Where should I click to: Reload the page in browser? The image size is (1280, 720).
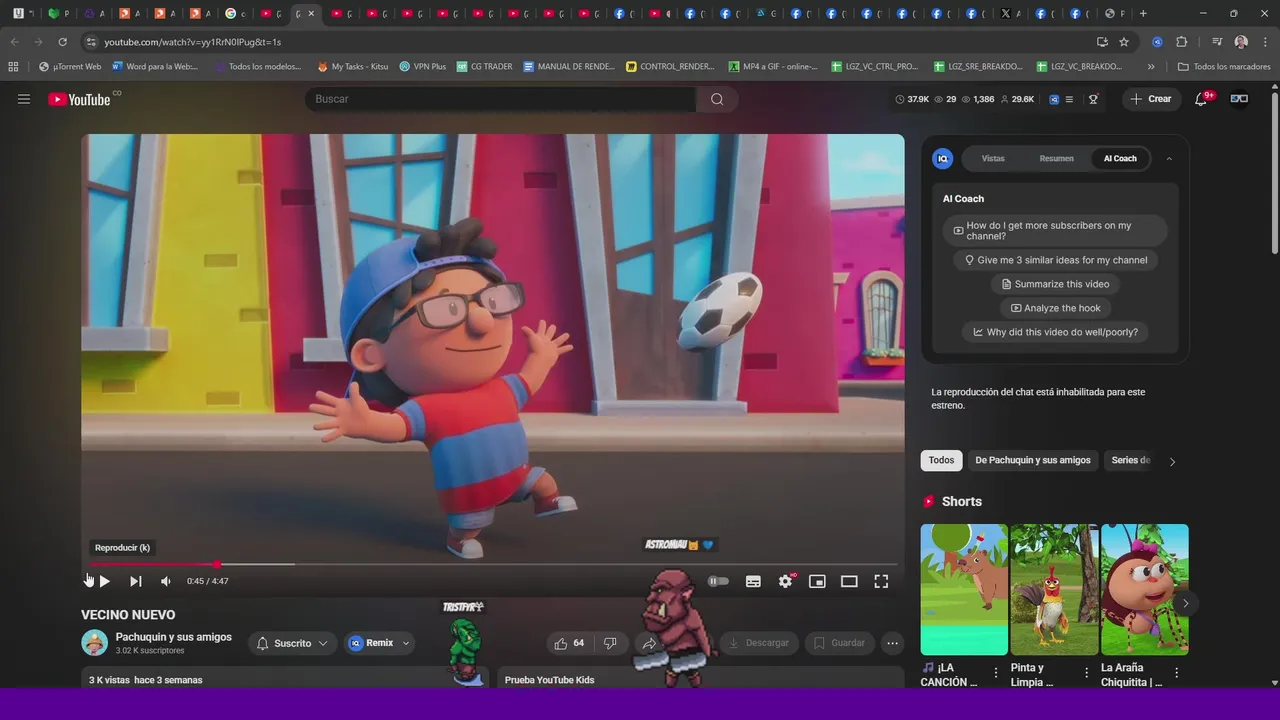click(62, 42)
